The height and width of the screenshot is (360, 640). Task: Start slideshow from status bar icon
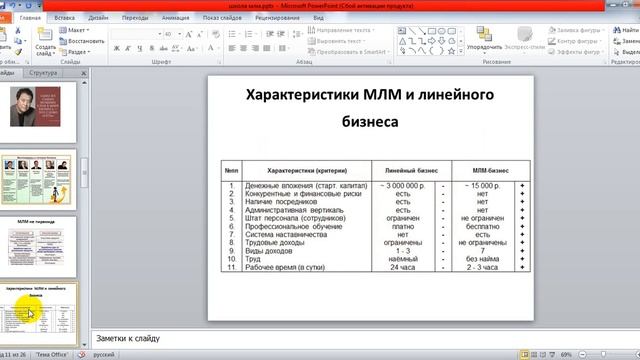pos(552,355)
